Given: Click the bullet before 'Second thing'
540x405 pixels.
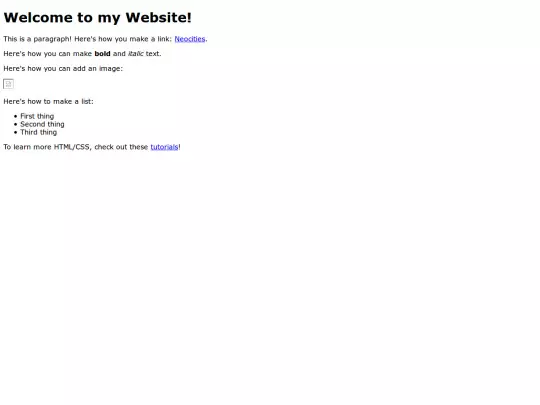Looking at the screenshot, I should (15, 124).
